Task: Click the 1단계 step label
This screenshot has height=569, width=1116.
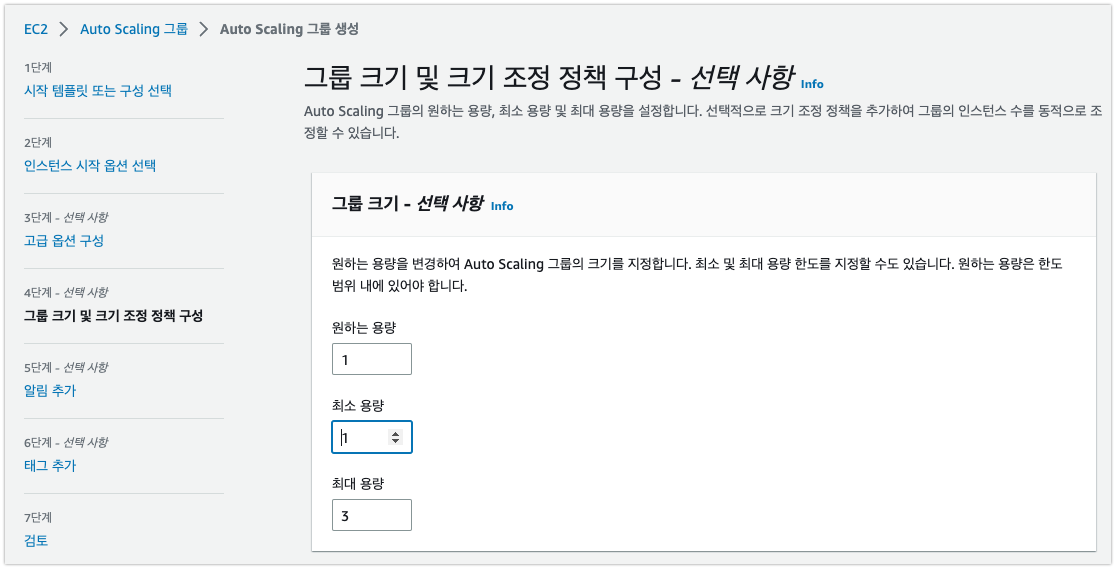Action: click(38, 68)
